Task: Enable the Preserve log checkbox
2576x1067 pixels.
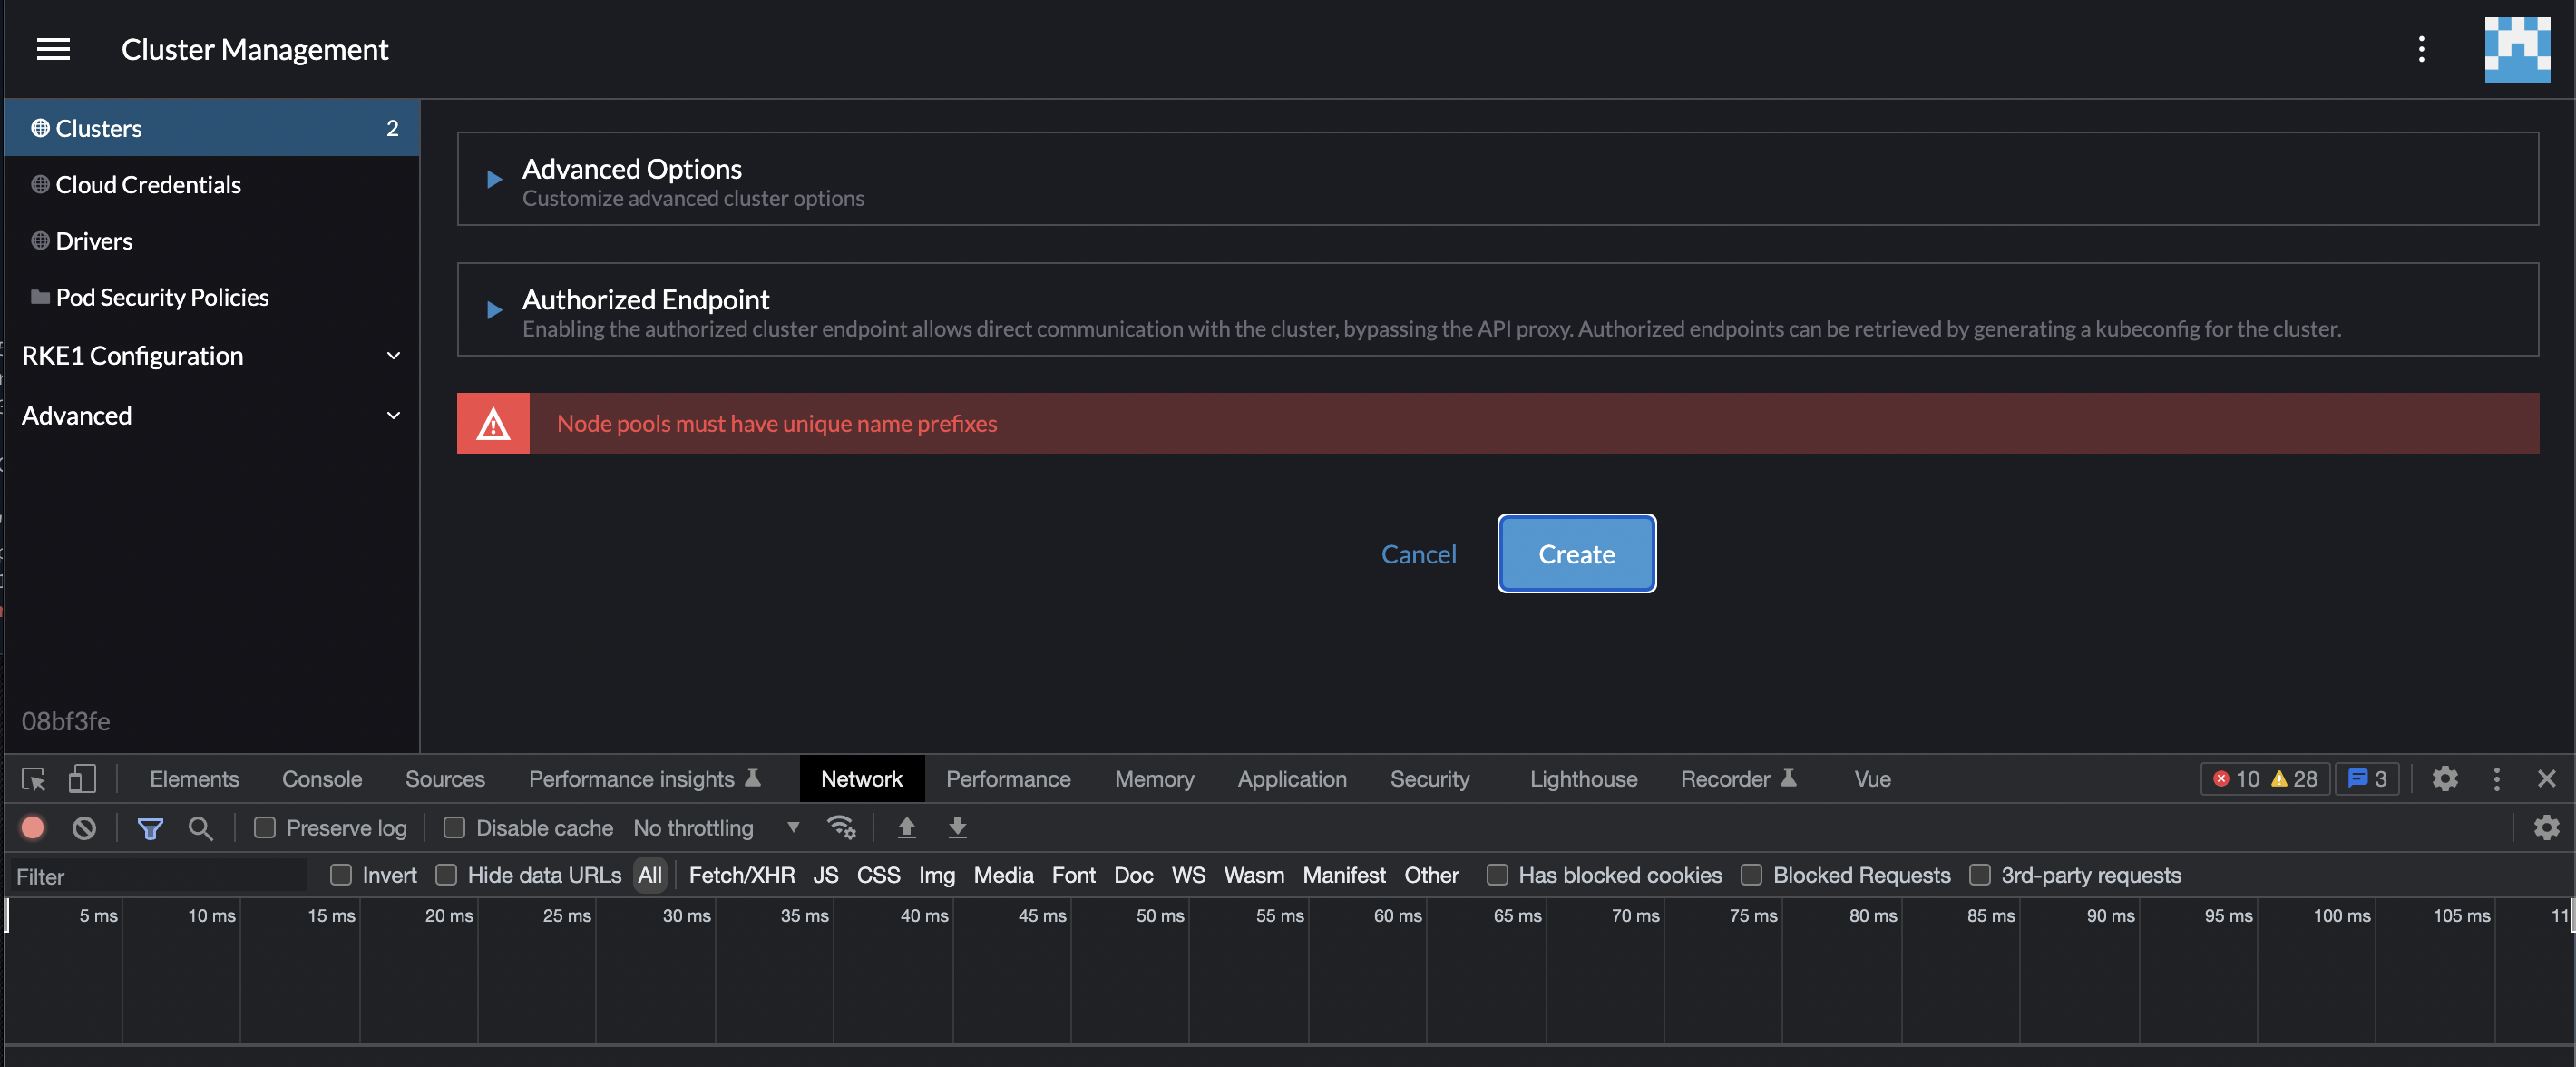Action: 264,828
